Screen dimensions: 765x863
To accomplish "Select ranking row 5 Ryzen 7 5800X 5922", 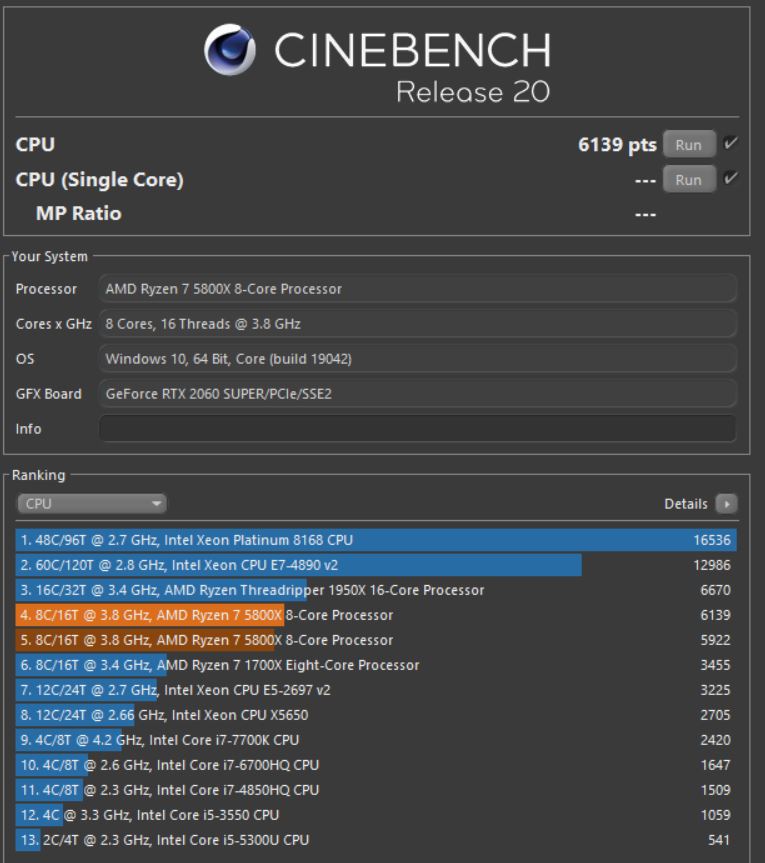I will pyautogui.click(x=376, y=640).
